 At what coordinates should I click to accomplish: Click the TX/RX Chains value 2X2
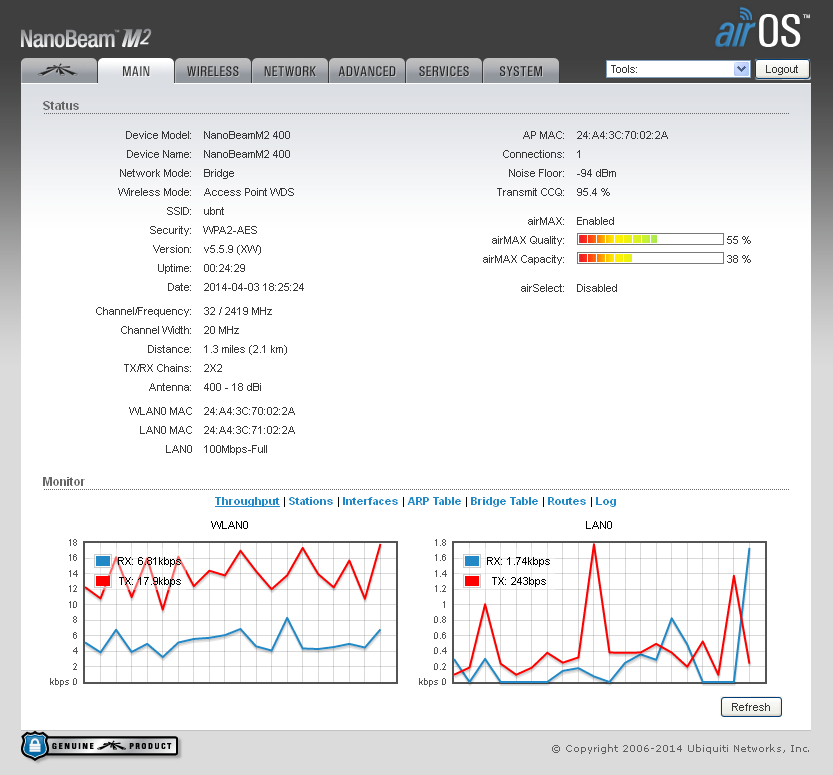[212, 369]
